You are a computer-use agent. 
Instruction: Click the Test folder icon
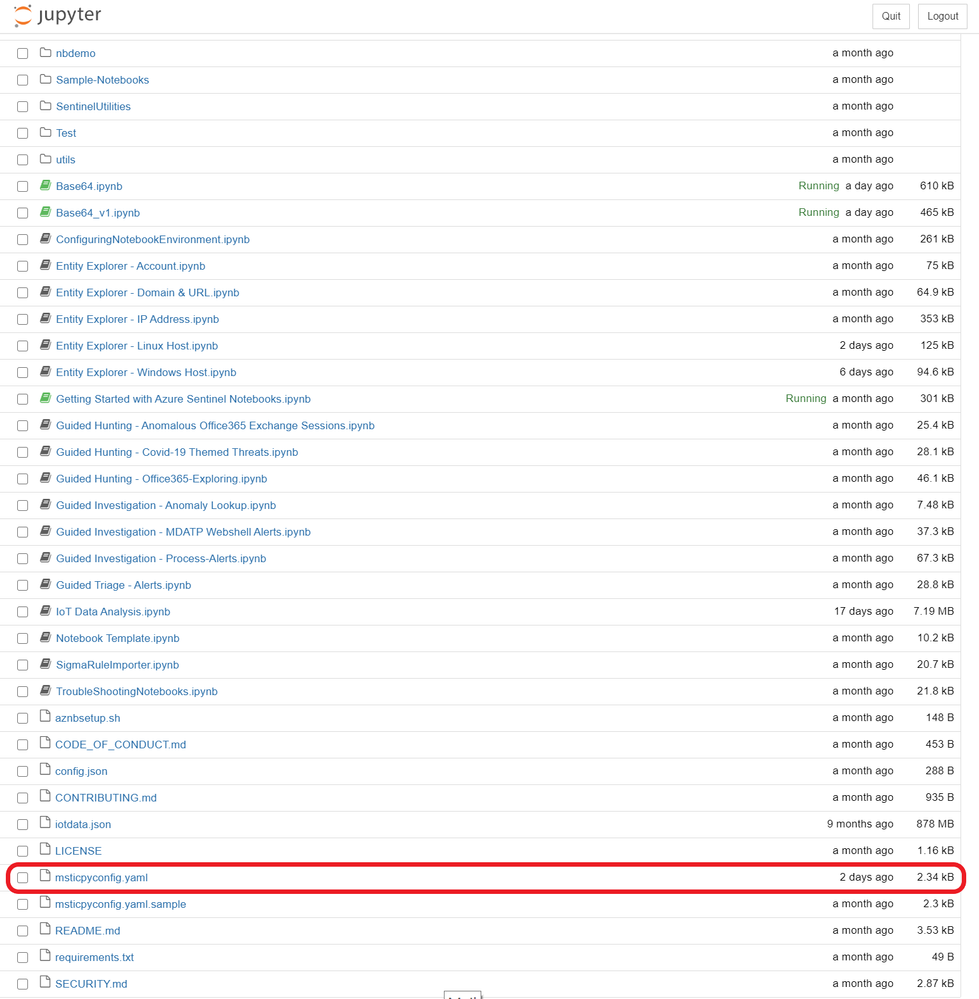(45, 133)
